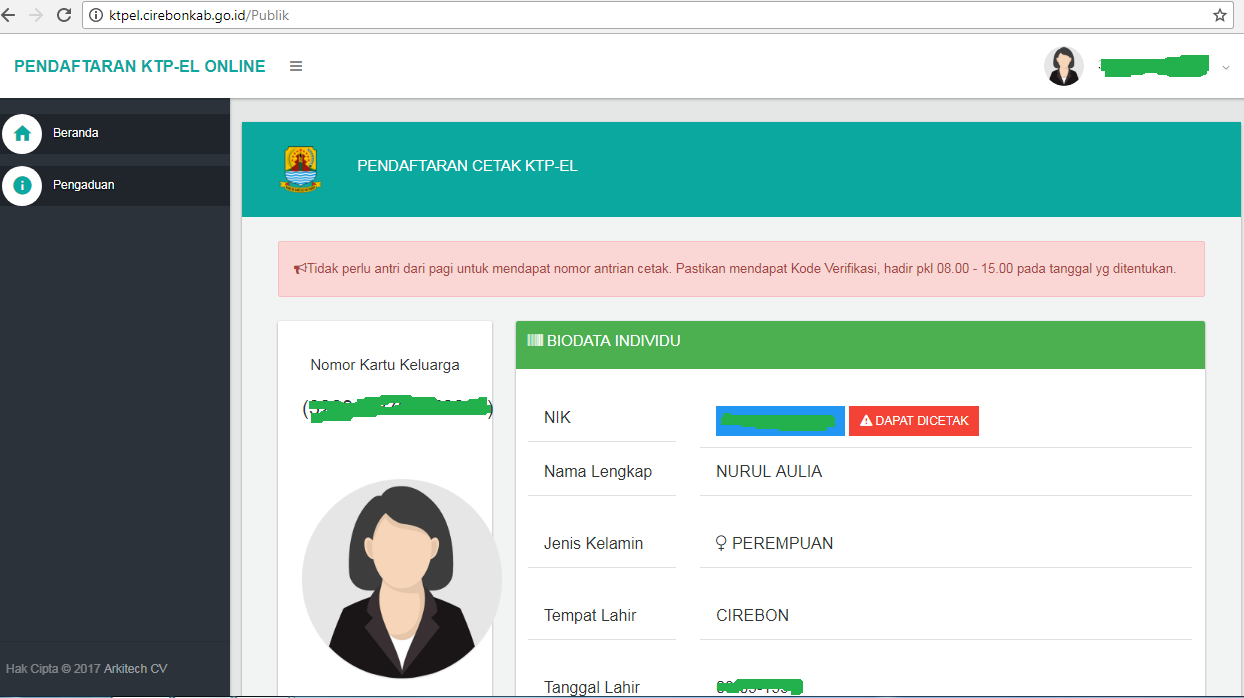
Task: Click the DAPAT DICETAK red button
Action: pyautogui.click(x=913, y=420)
